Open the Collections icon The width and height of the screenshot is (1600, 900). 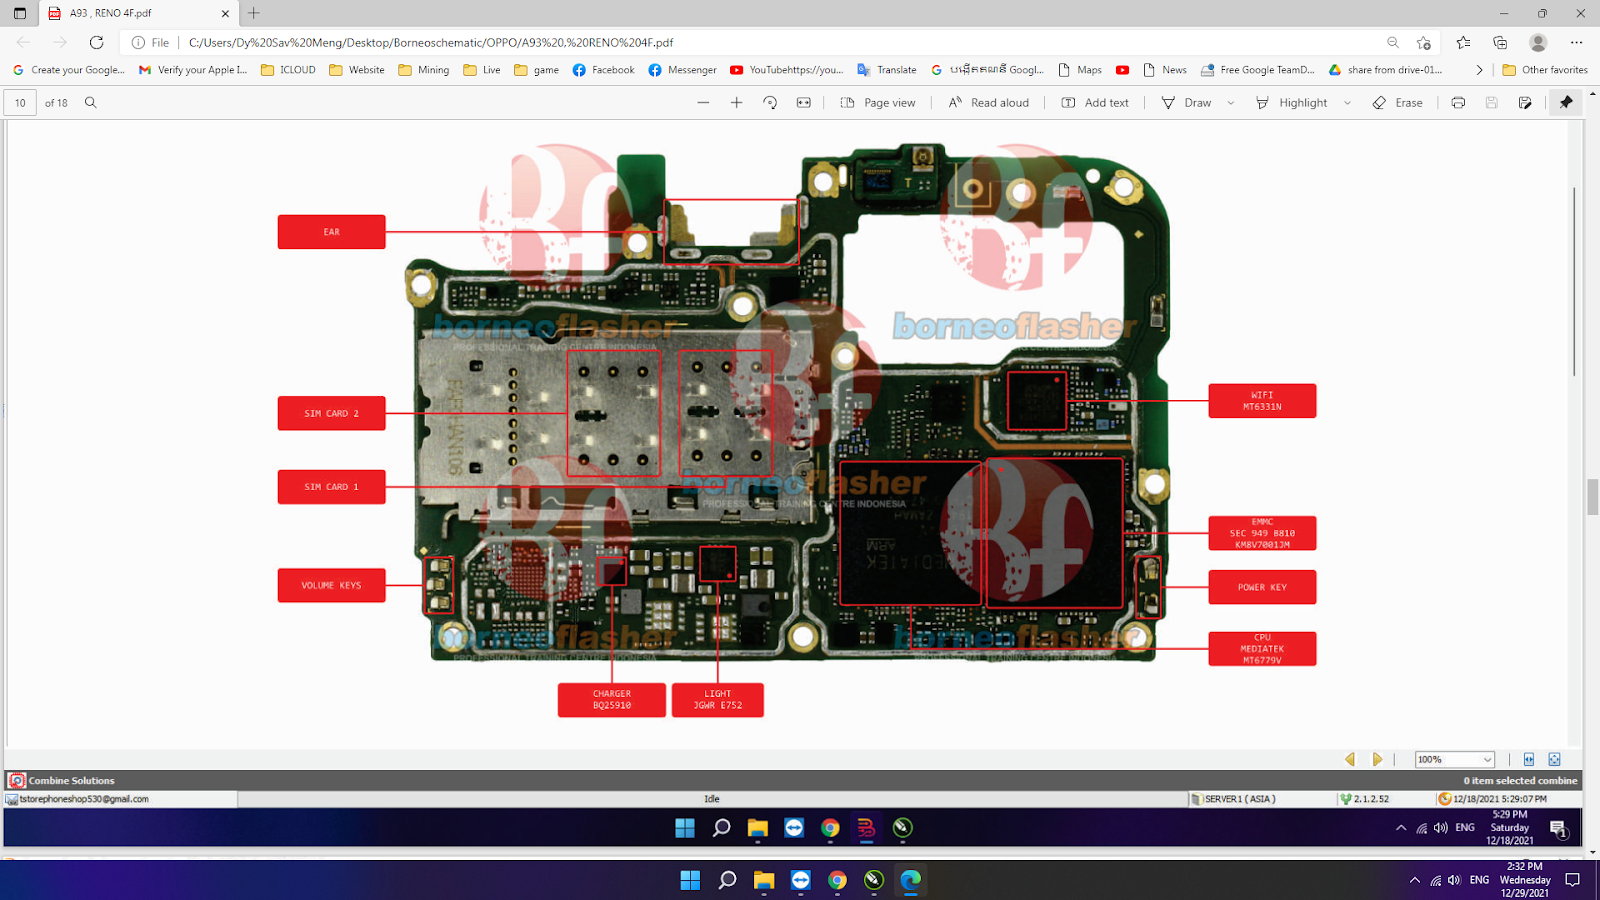point(1500,42)
